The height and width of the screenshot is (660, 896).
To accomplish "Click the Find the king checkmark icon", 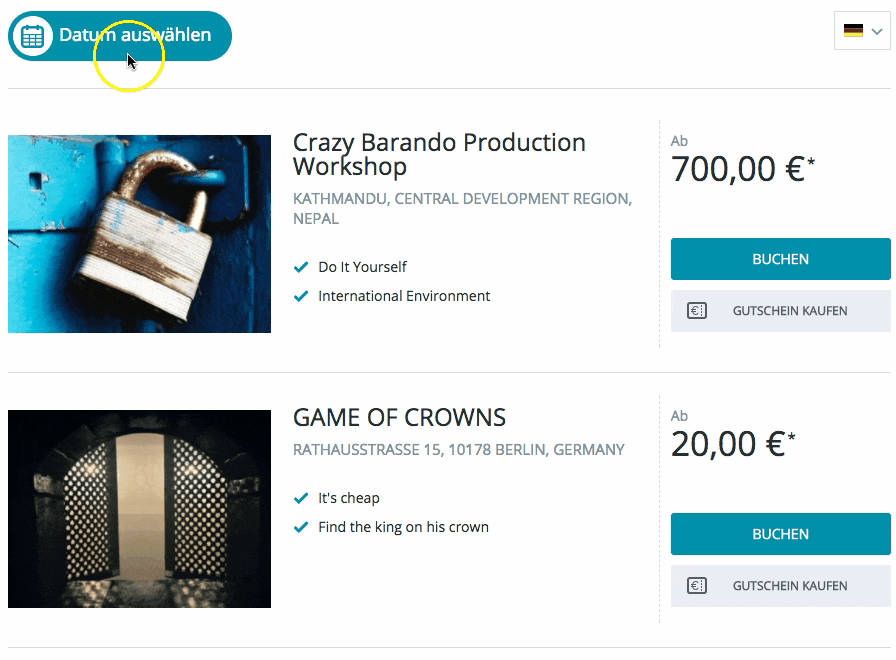I will (x=301, y=527).
